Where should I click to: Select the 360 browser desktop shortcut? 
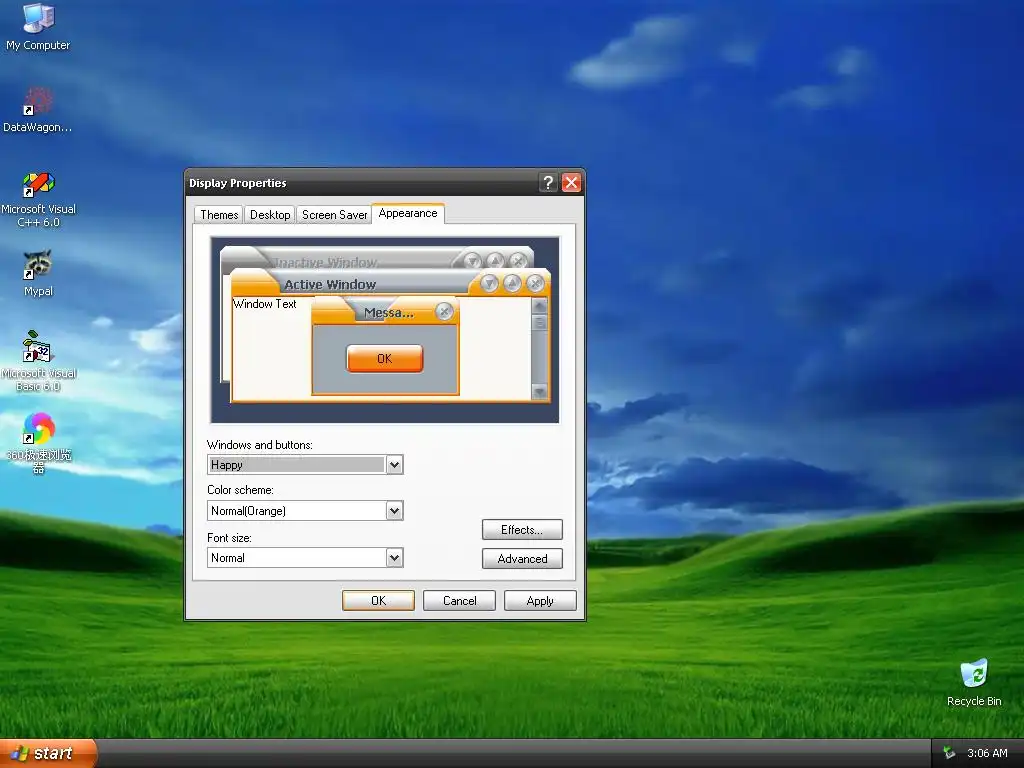pyautogui.click(x=38, y=442)
